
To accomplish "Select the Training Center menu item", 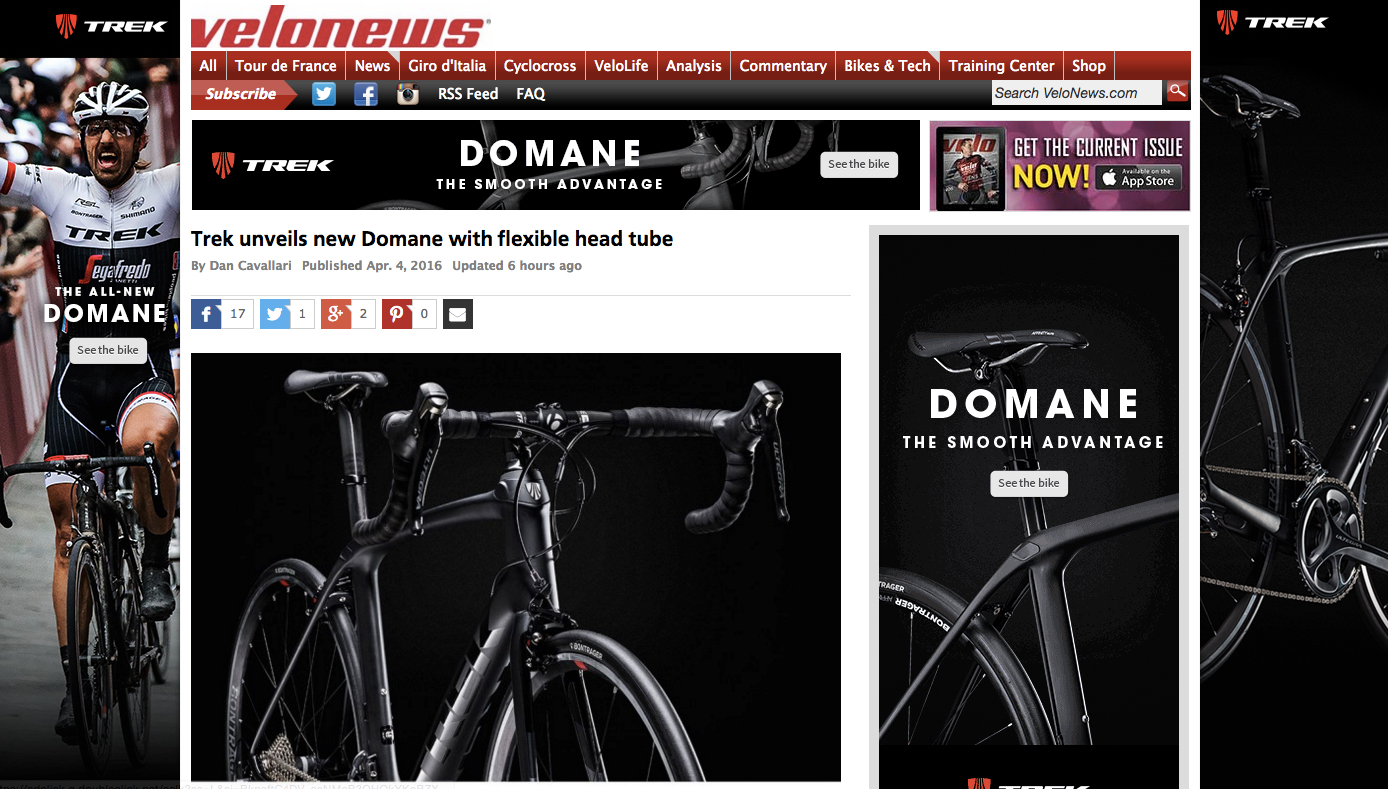I will pyautogui.click(x=1002, y=66).
